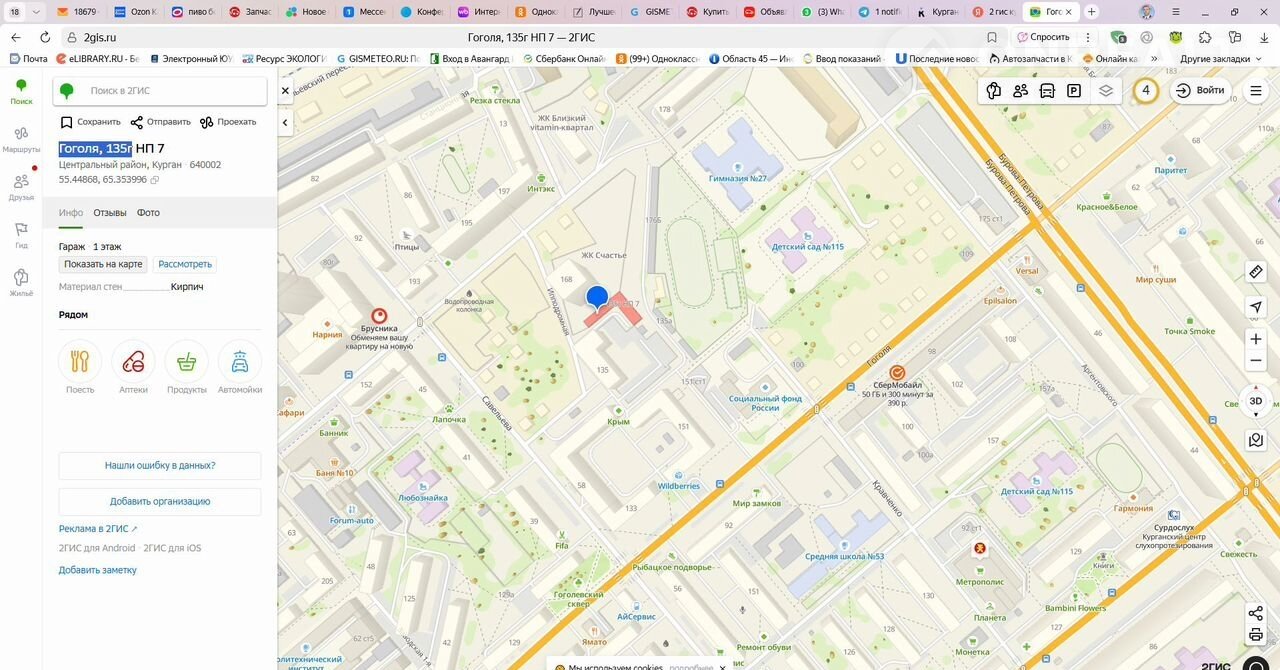Click the Сохранить bookmark icon
This screenshot has width=1280, height=670.
tap(67, 122)
